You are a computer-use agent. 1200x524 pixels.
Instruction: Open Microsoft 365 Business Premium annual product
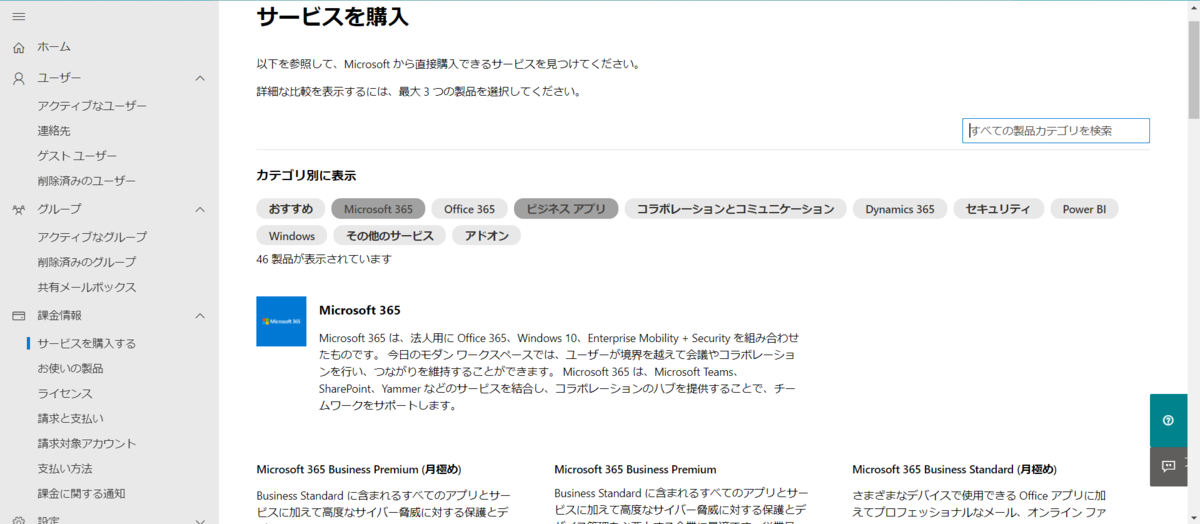point(635,469)
